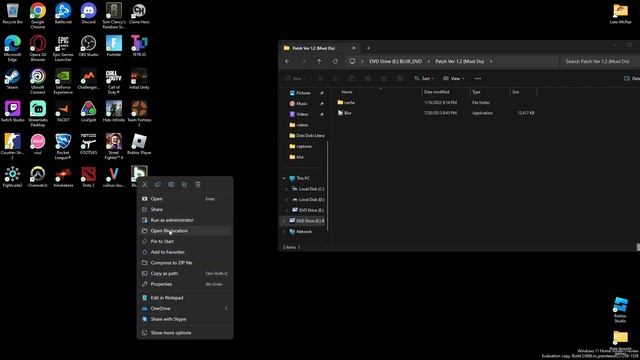
Task: Click the Cut icon in context menu
Action: coord(144,184)
